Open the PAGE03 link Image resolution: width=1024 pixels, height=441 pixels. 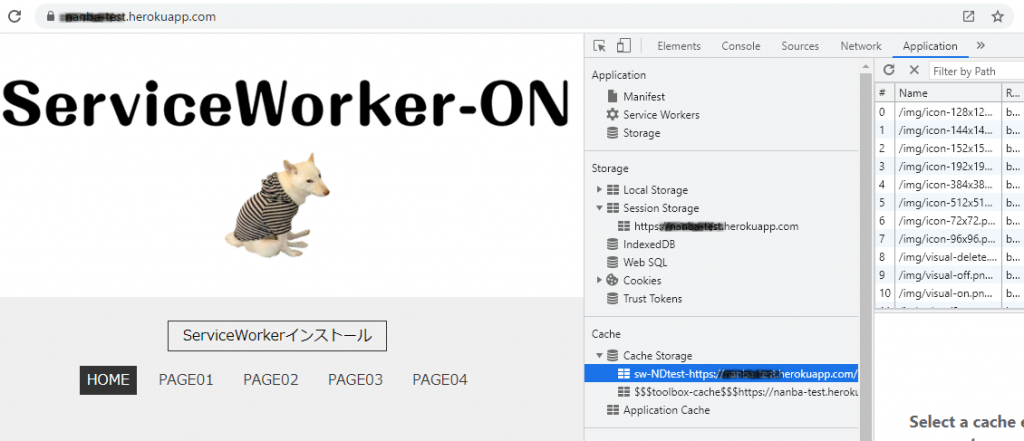pyautogui.click(x=355, y=380)
